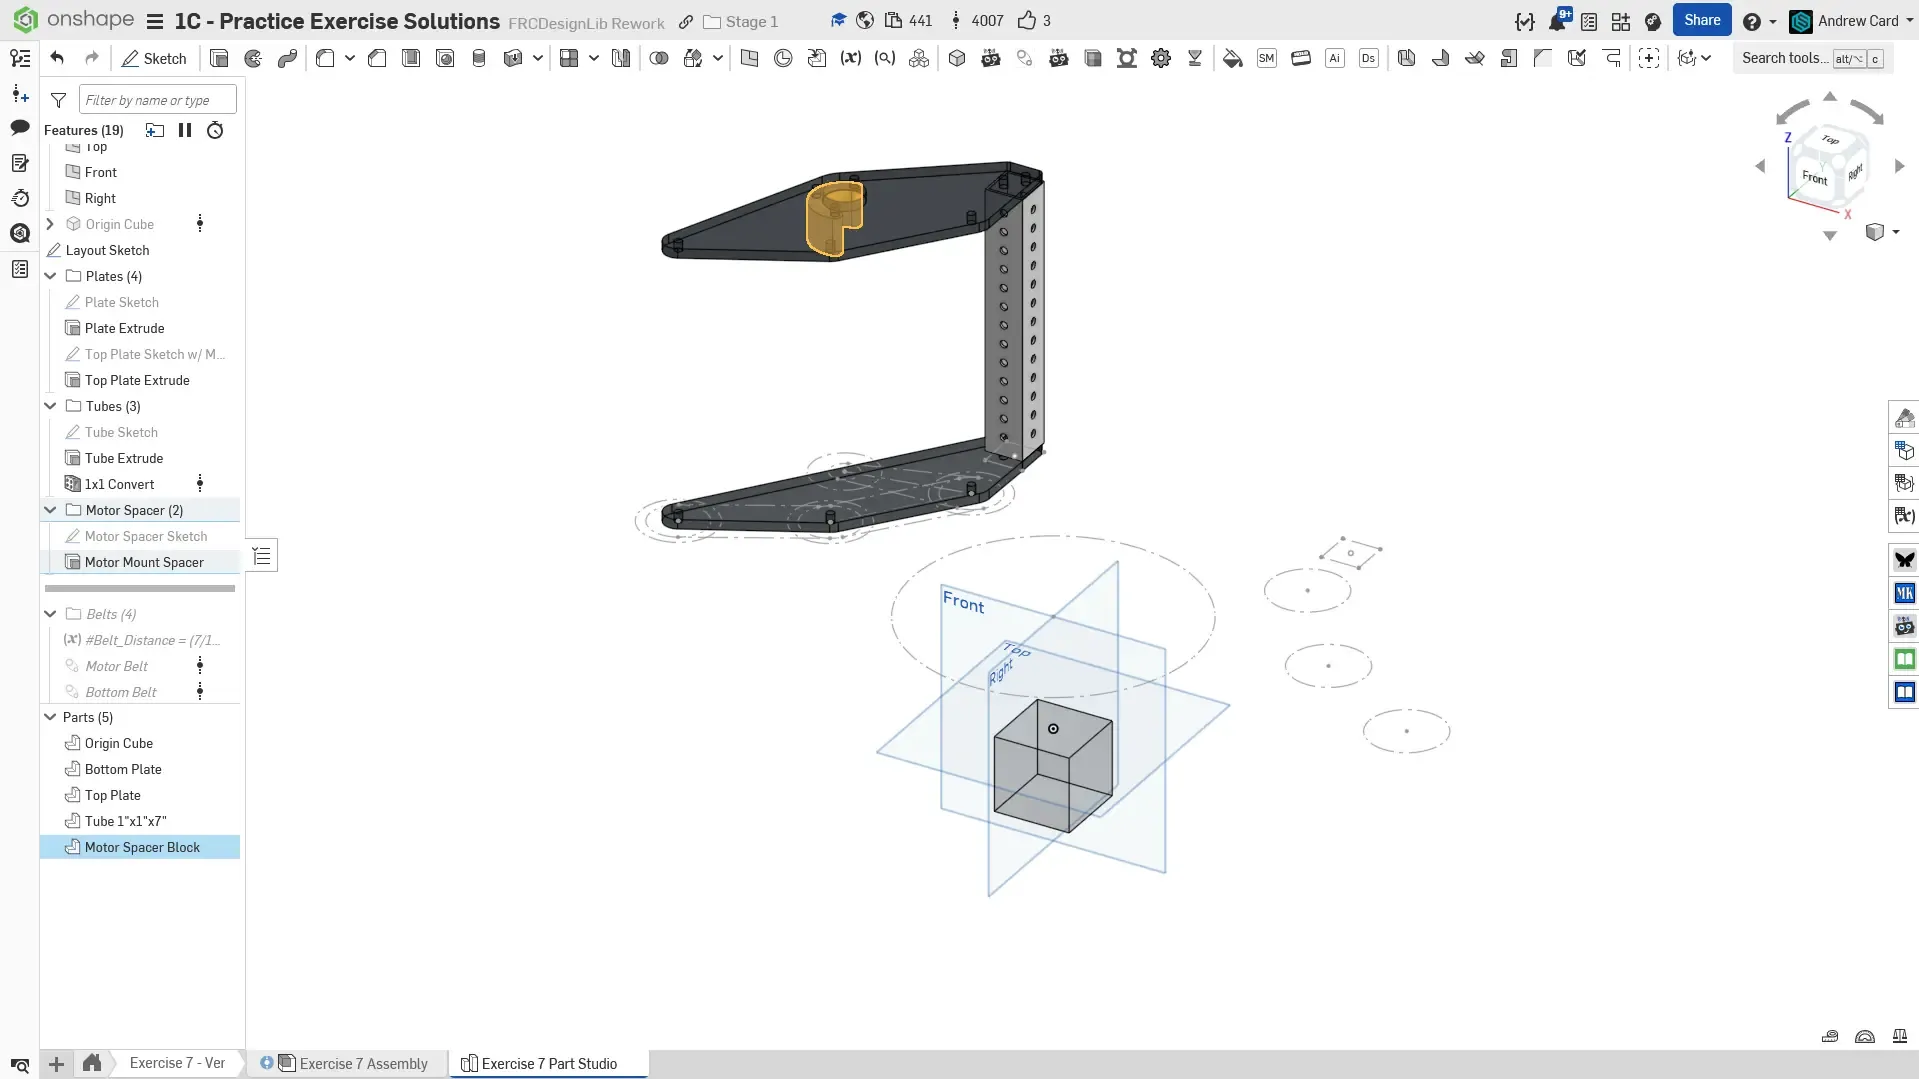Click the thumbs-up like icon
This screenshot has width=1919, height=1079.
tap(1026, 21)
